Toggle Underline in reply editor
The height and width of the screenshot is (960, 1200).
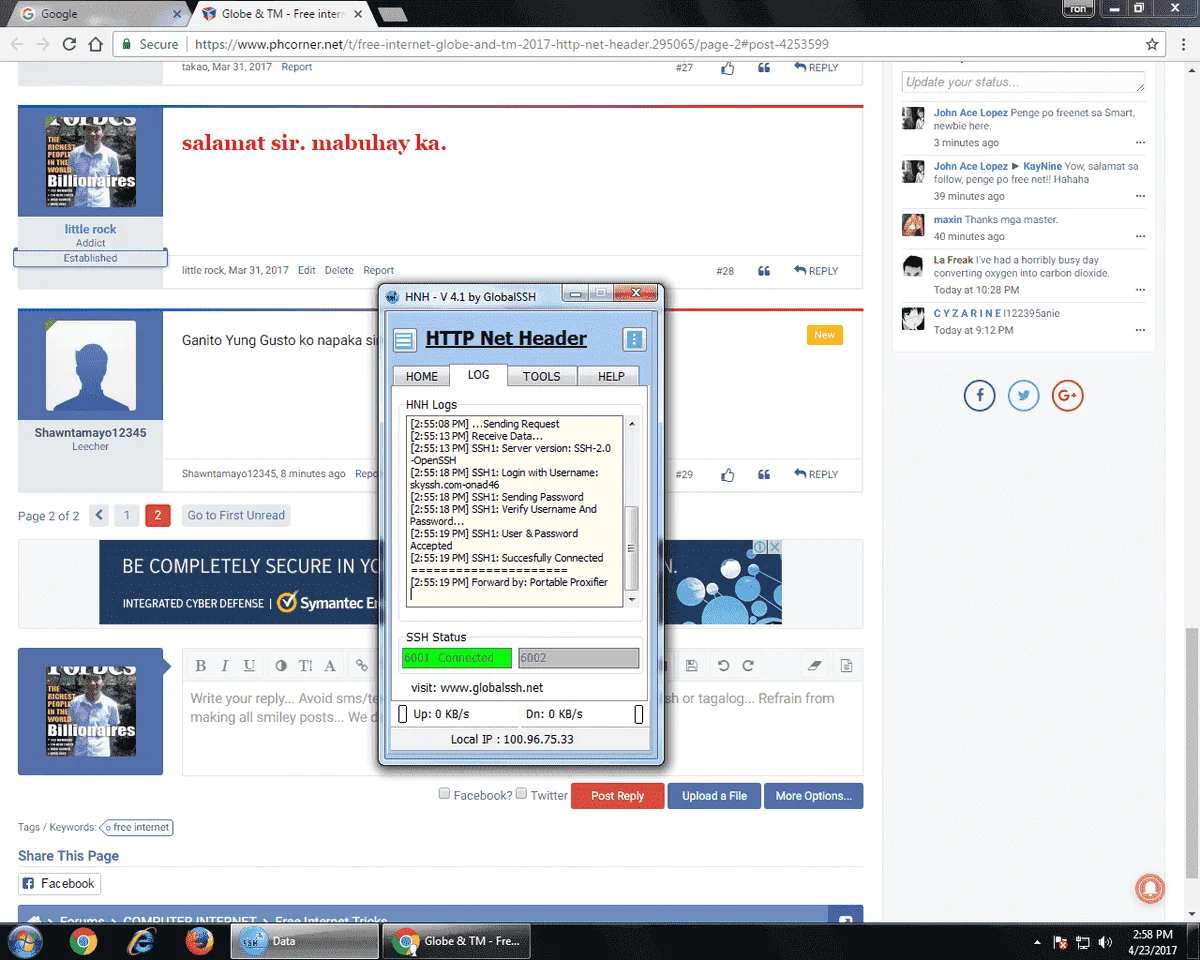[x=249, y=665]
